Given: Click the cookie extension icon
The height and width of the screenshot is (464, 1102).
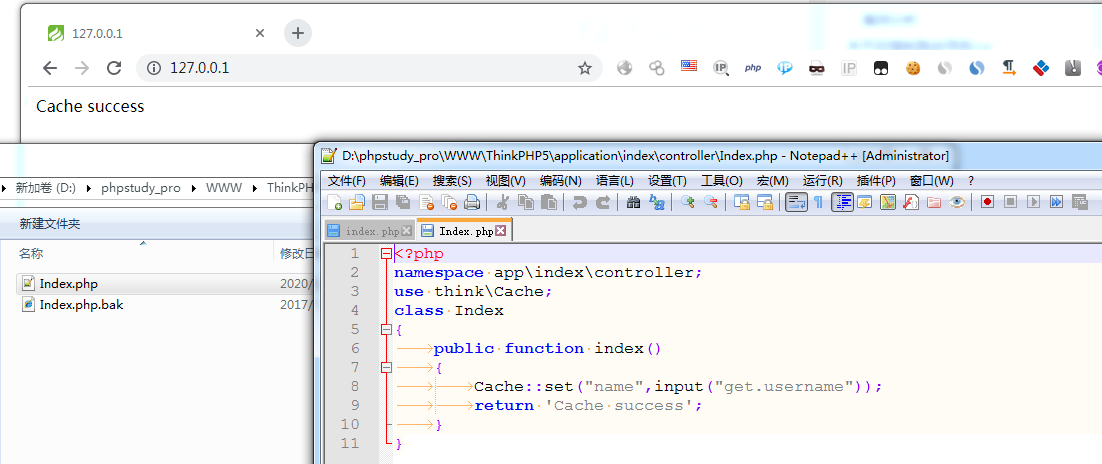Looking at the screenshot, I should click(x=913, y=68).
